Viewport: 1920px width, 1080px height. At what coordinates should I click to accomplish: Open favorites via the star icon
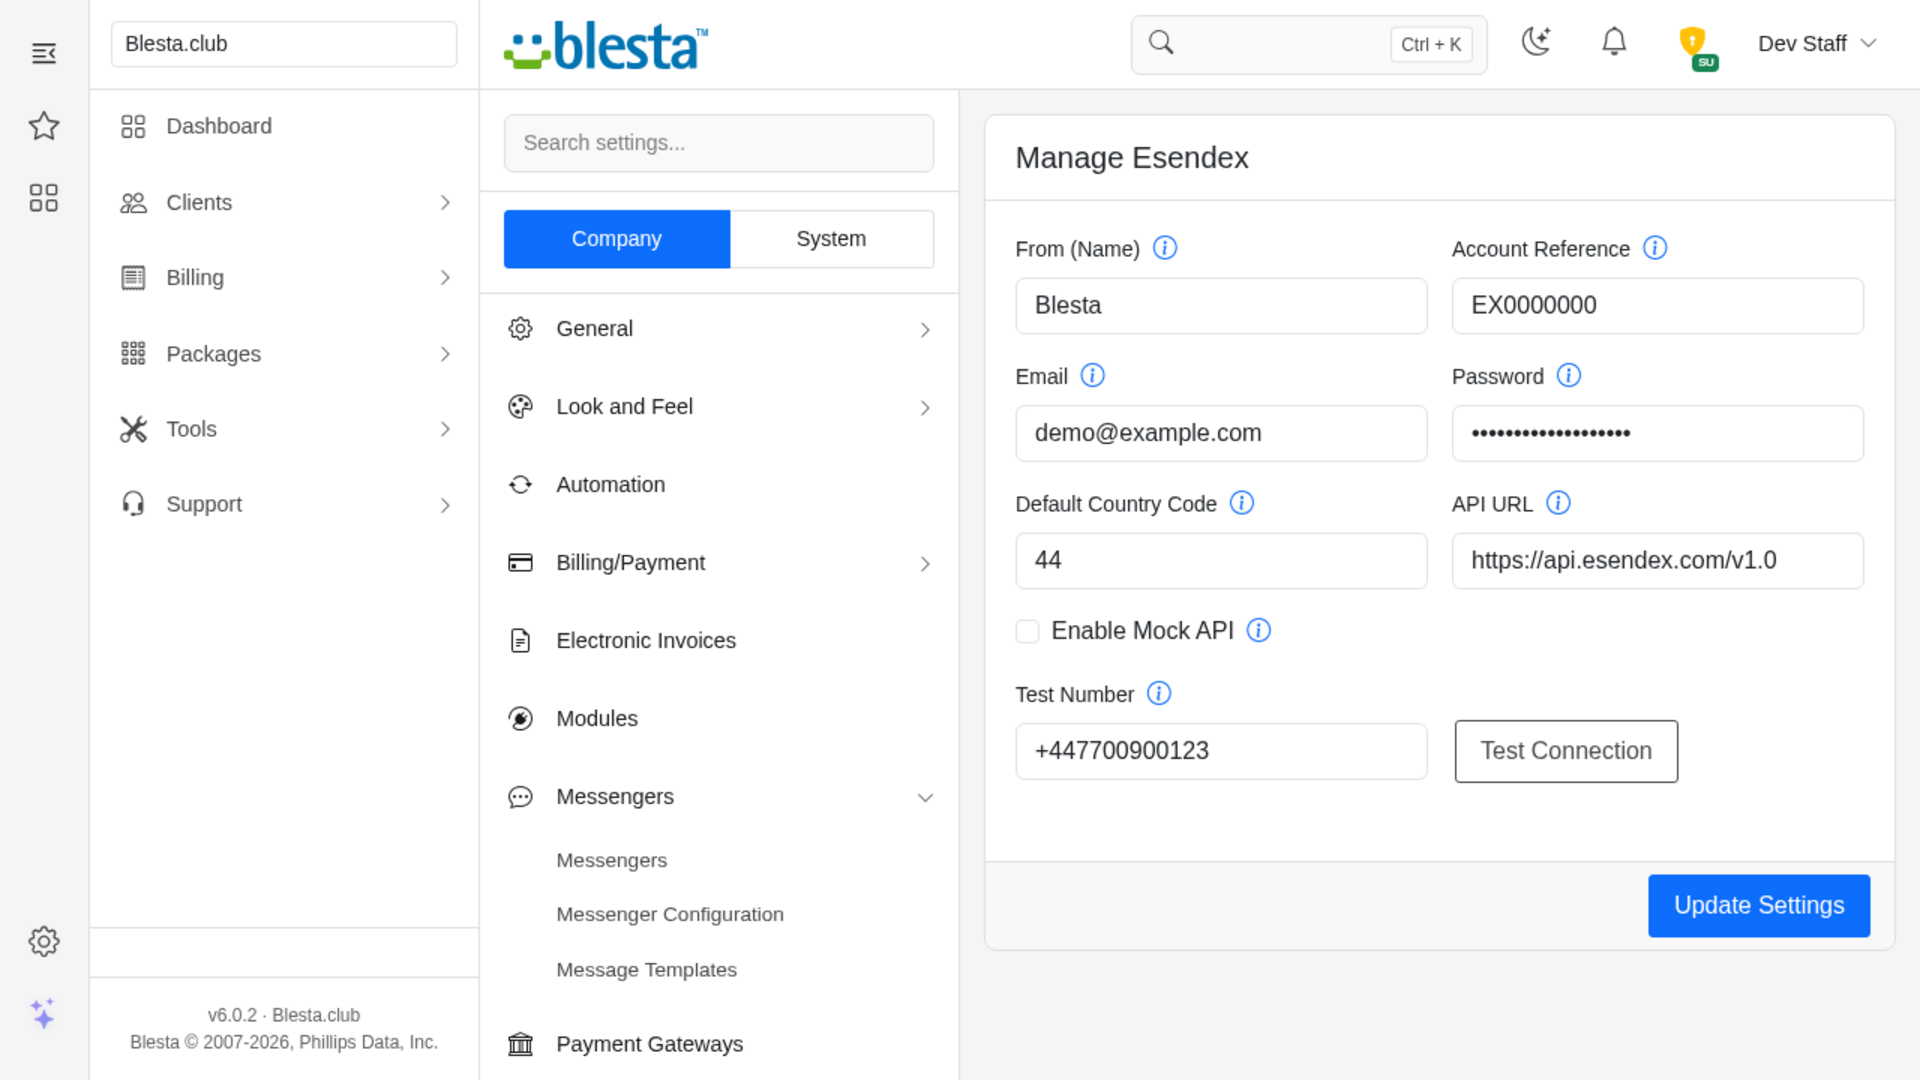[x=44, y=126]
